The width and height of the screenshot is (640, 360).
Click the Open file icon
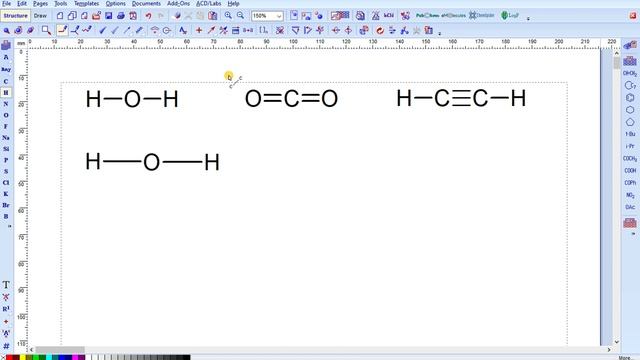pyautogui.click(x=96, y=16)
